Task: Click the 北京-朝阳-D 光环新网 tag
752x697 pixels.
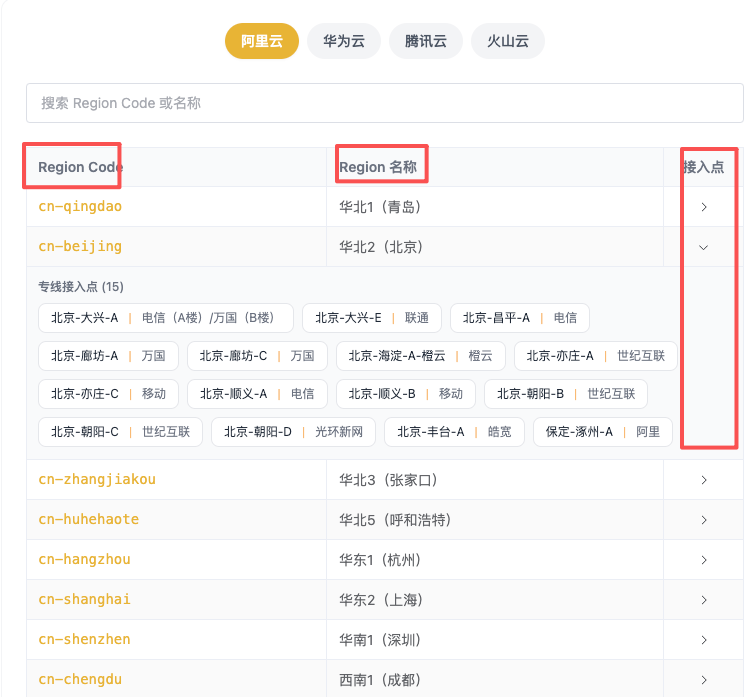Action: click(293, 432)
